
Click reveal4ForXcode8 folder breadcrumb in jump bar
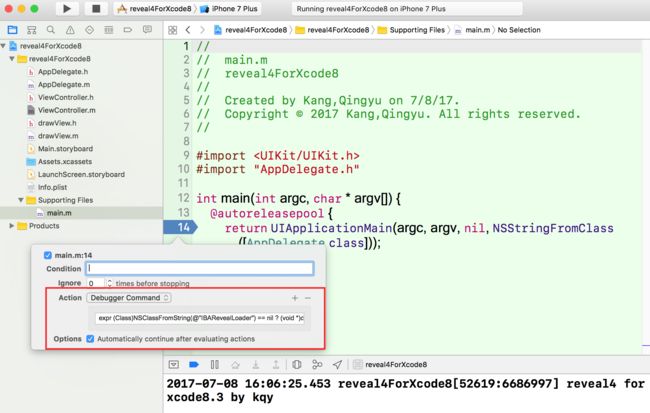[332, 30]
